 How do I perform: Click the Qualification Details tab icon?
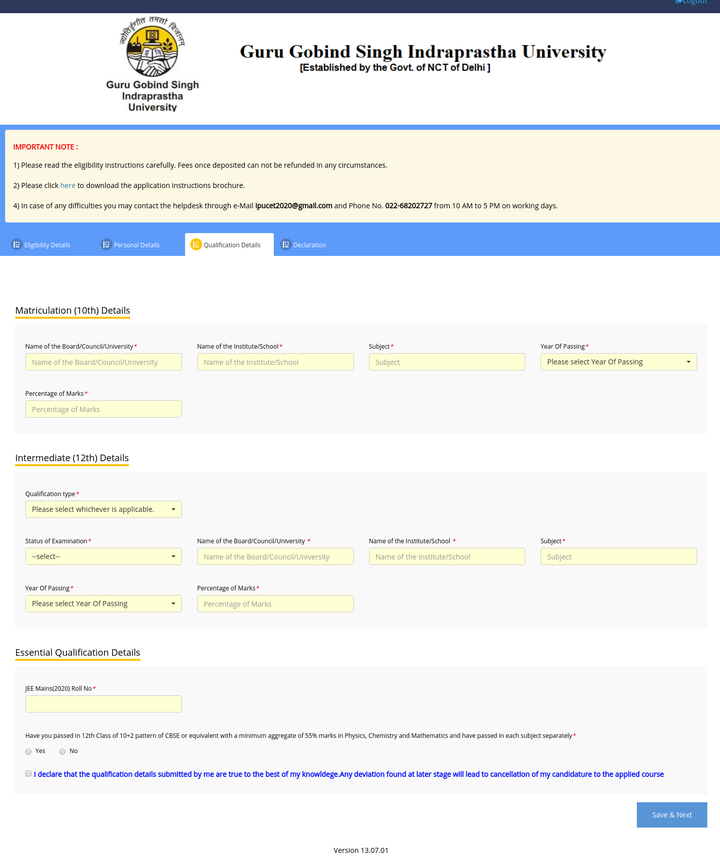click(x=196, y=245)
